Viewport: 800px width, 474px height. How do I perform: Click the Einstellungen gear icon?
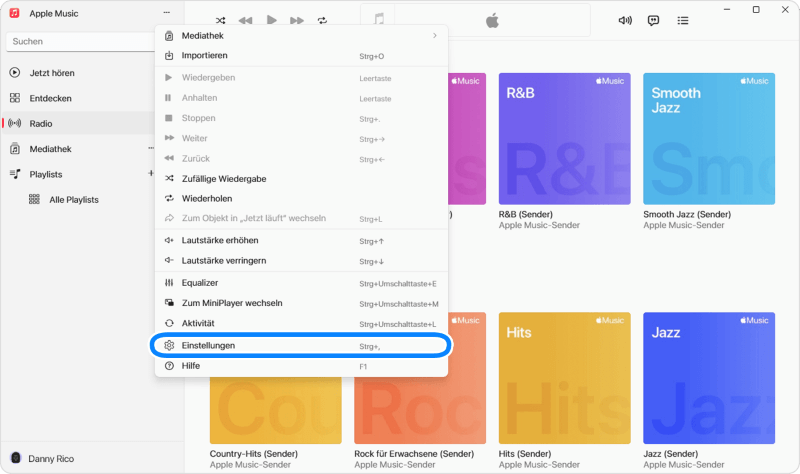(169, 345)
